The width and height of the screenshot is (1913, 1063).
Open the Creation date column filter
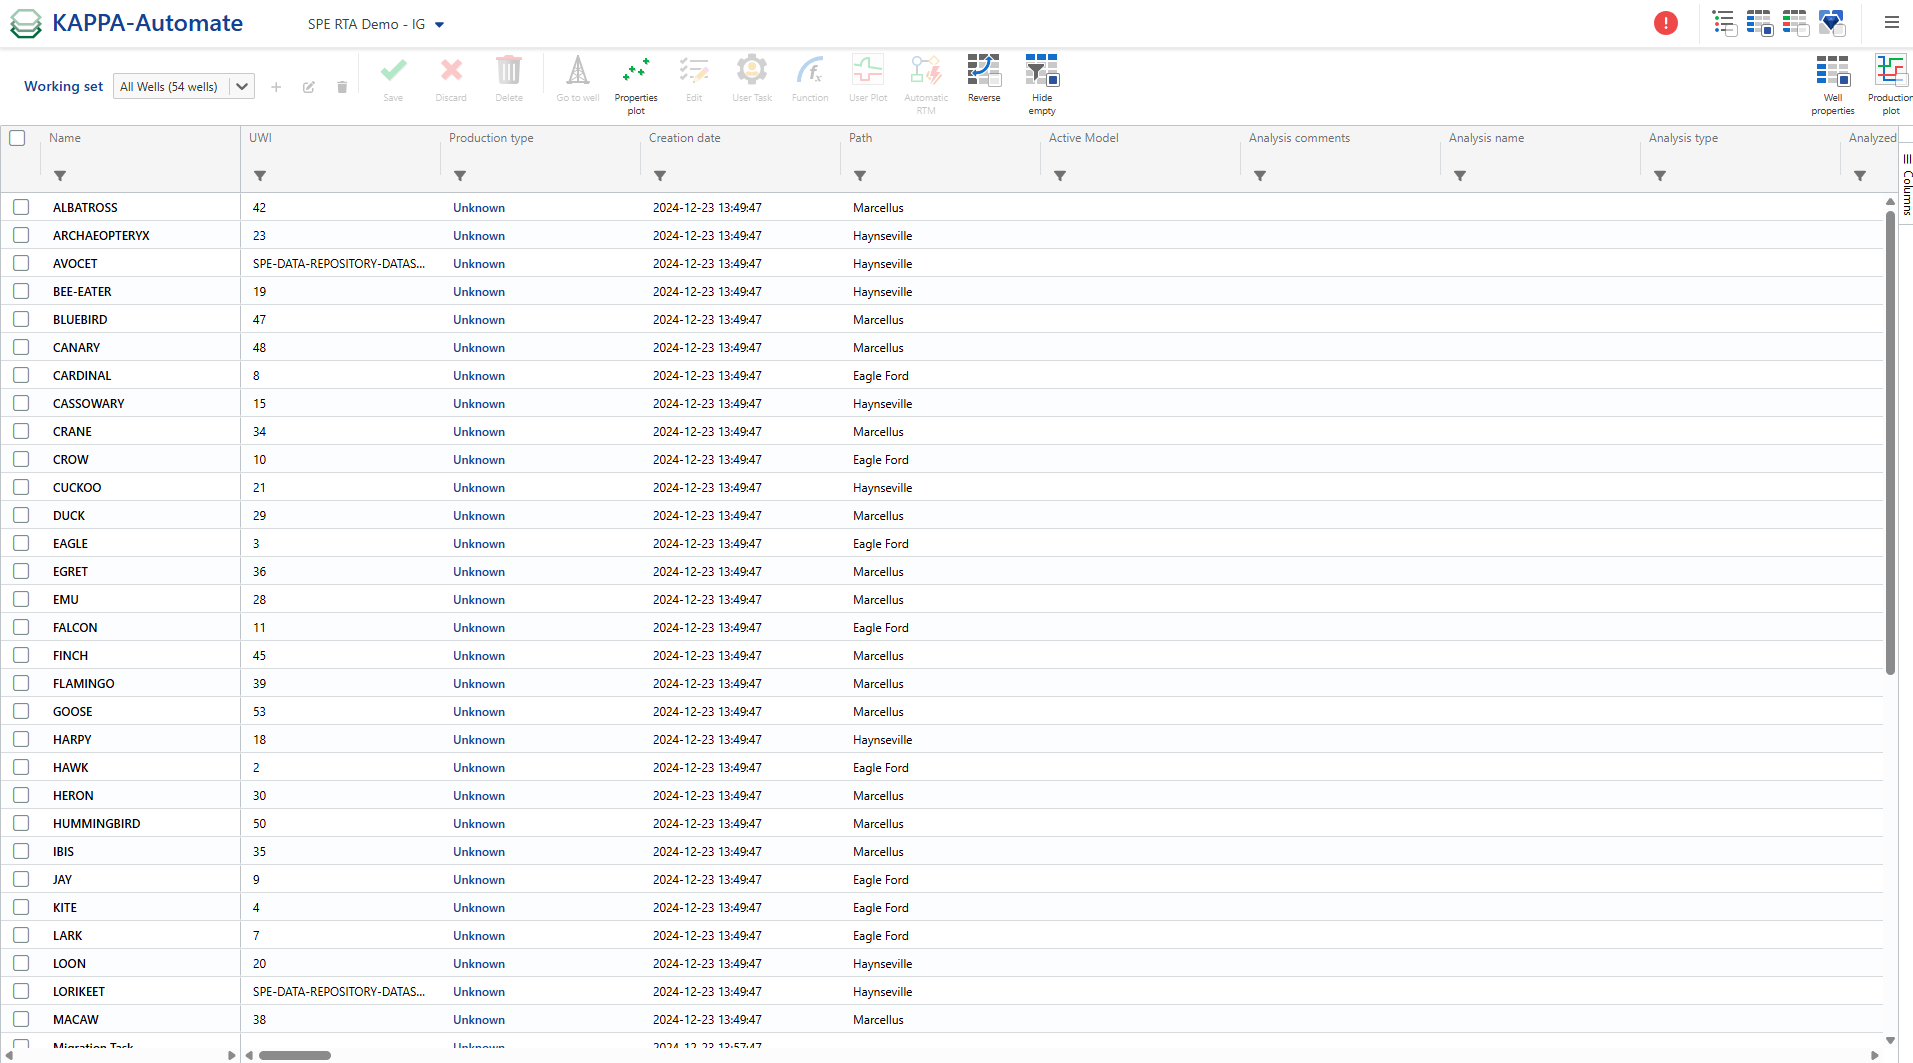660,176
